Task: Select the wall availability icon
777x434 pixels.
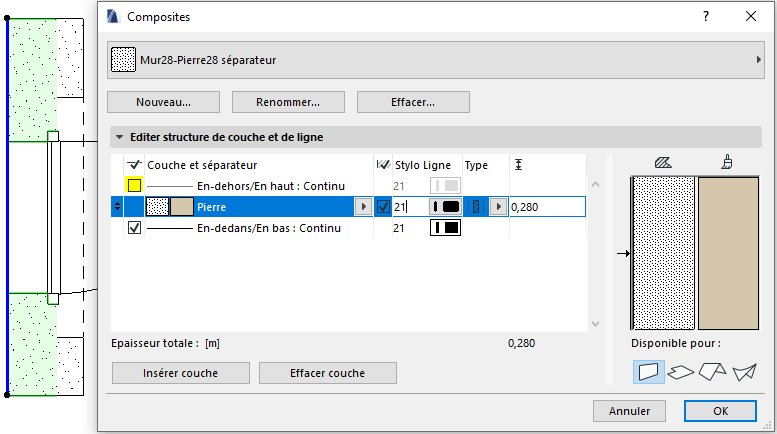Action: pyautogui.click(x=649, y=372)
